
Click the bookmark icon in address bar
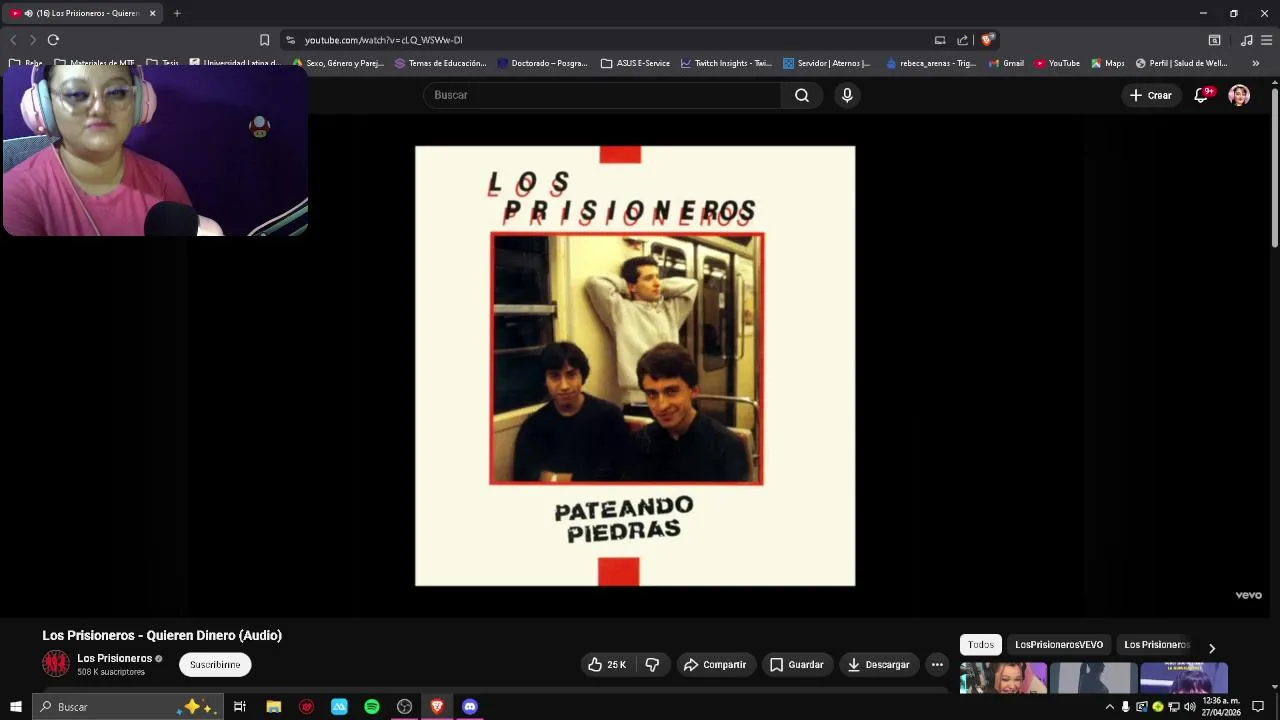264,40
